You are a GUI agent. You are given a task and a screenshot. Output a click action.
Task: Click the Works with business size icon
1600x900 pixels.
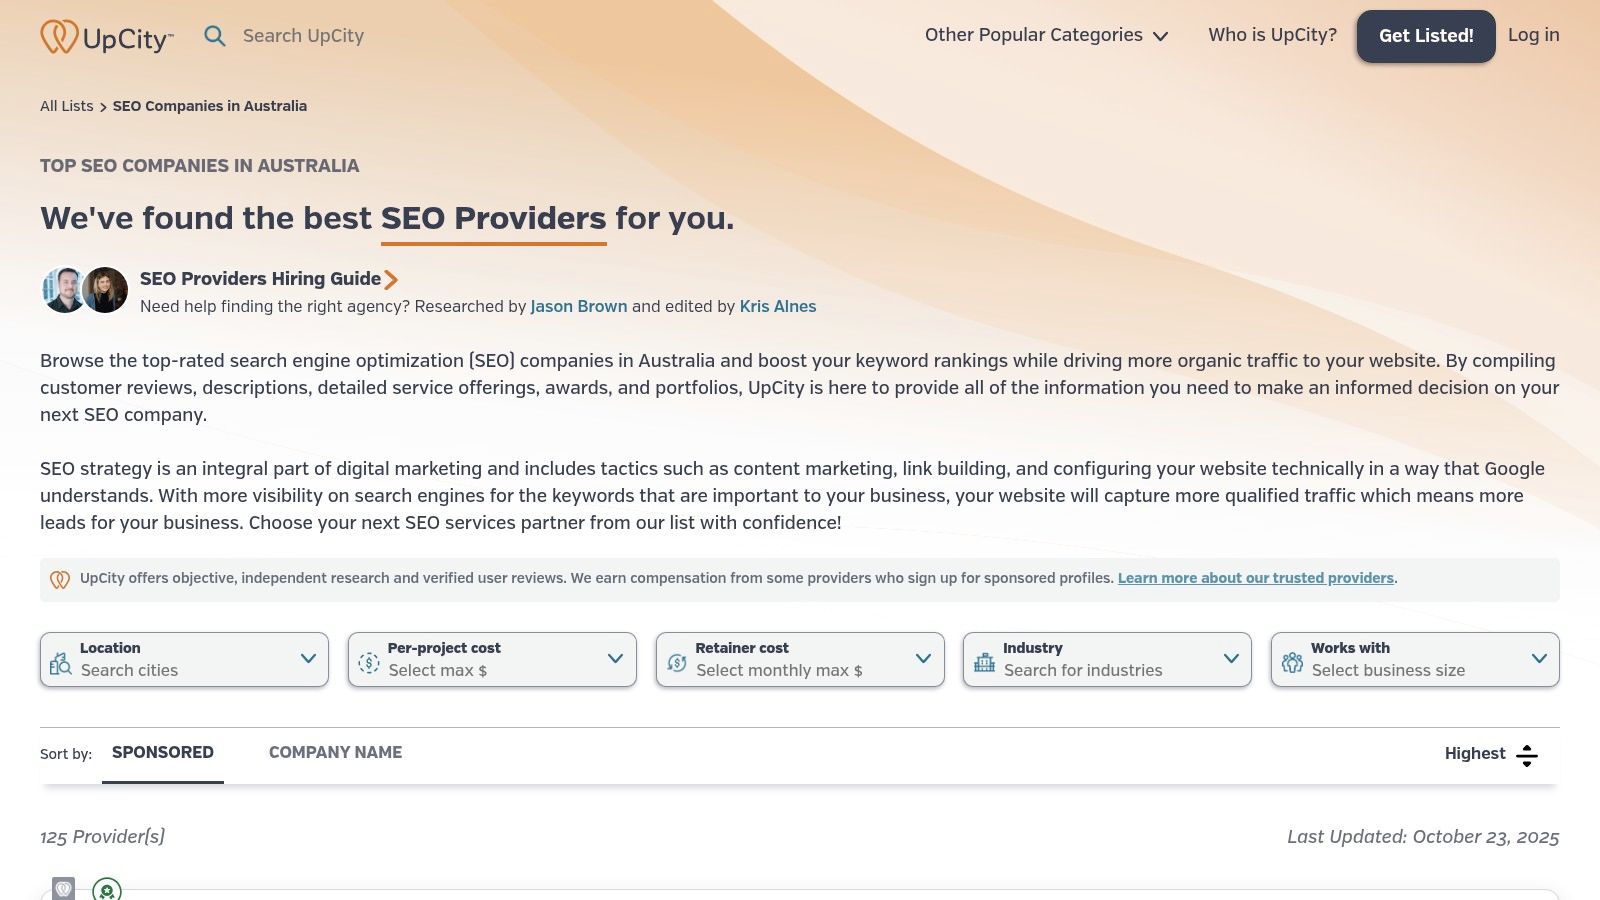coord(1292,662)
